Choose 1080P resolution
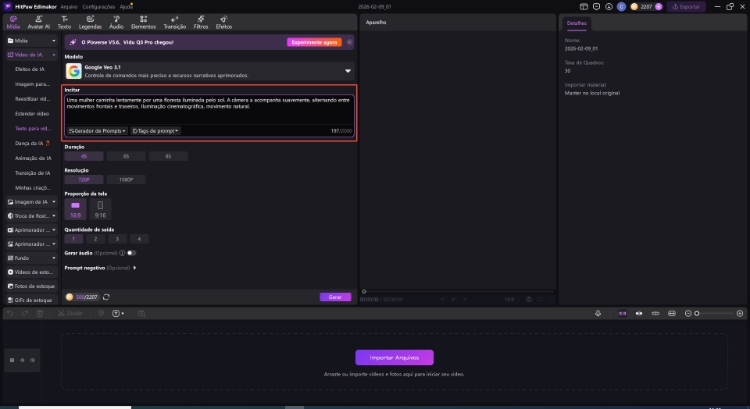This screenshot has width=750, height=409. tap(126, 180)
